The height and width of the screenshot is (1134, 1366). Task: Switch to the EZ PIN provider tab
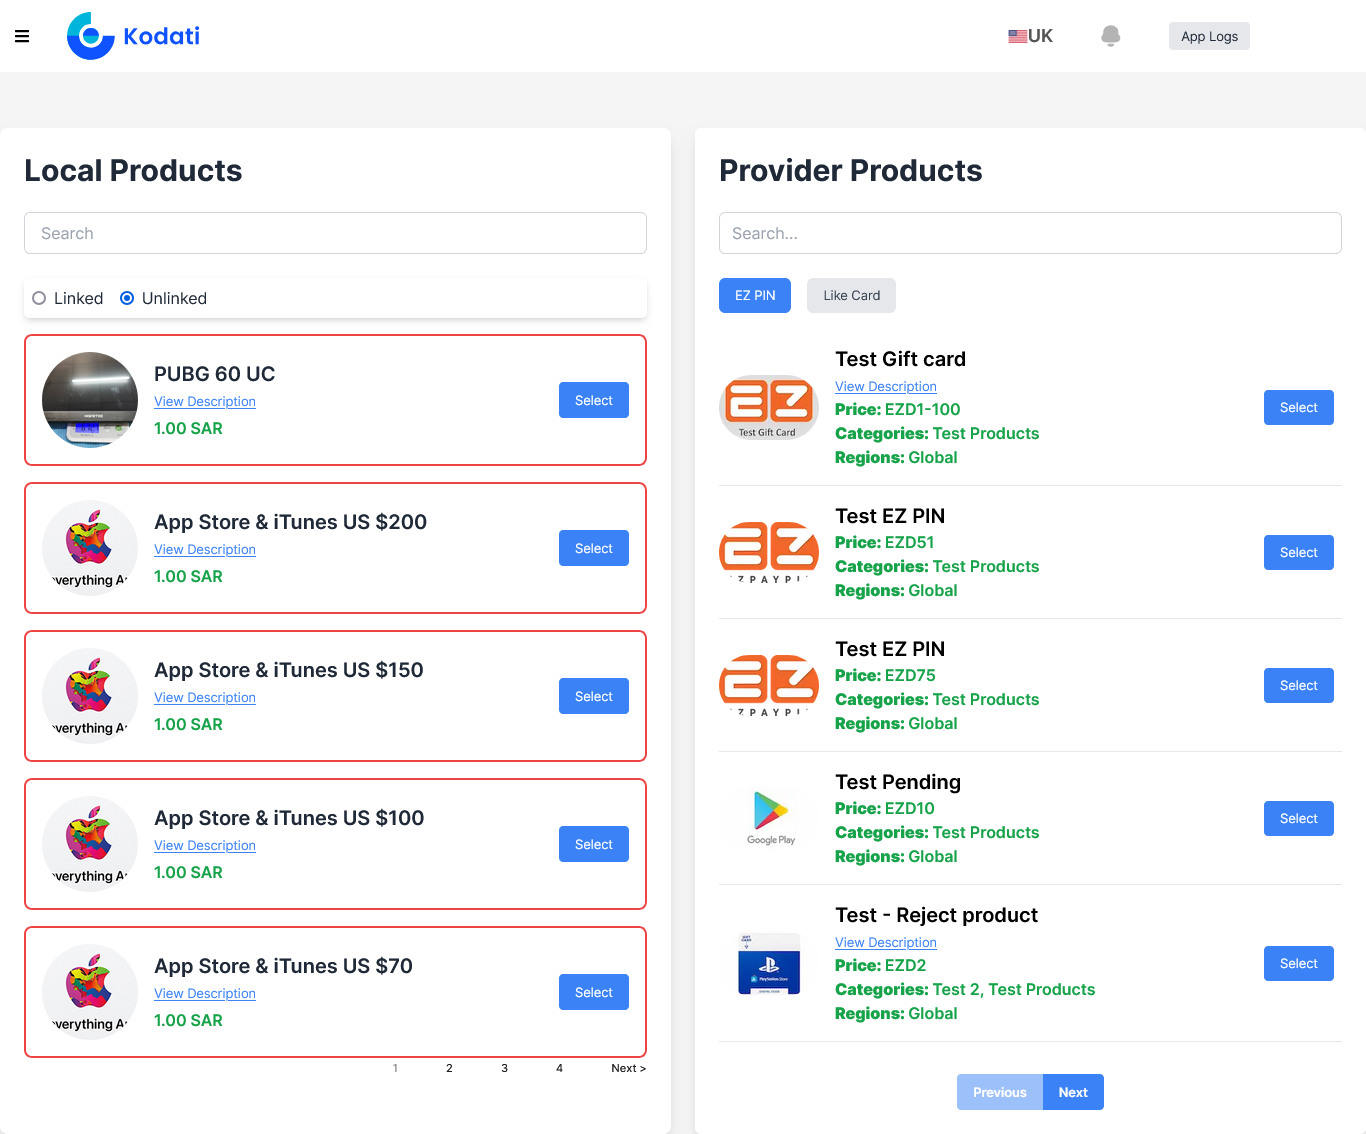(x=755, y=295)
